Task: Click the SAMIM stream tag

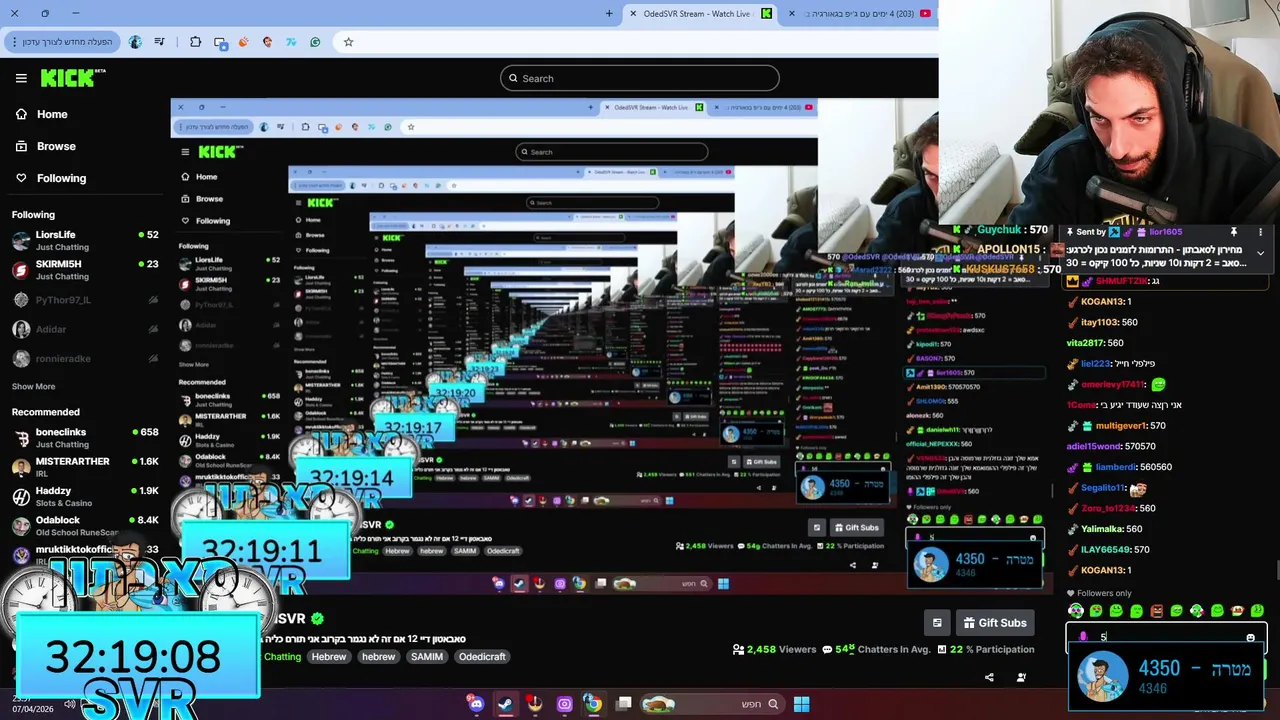Action: point(427,657)
